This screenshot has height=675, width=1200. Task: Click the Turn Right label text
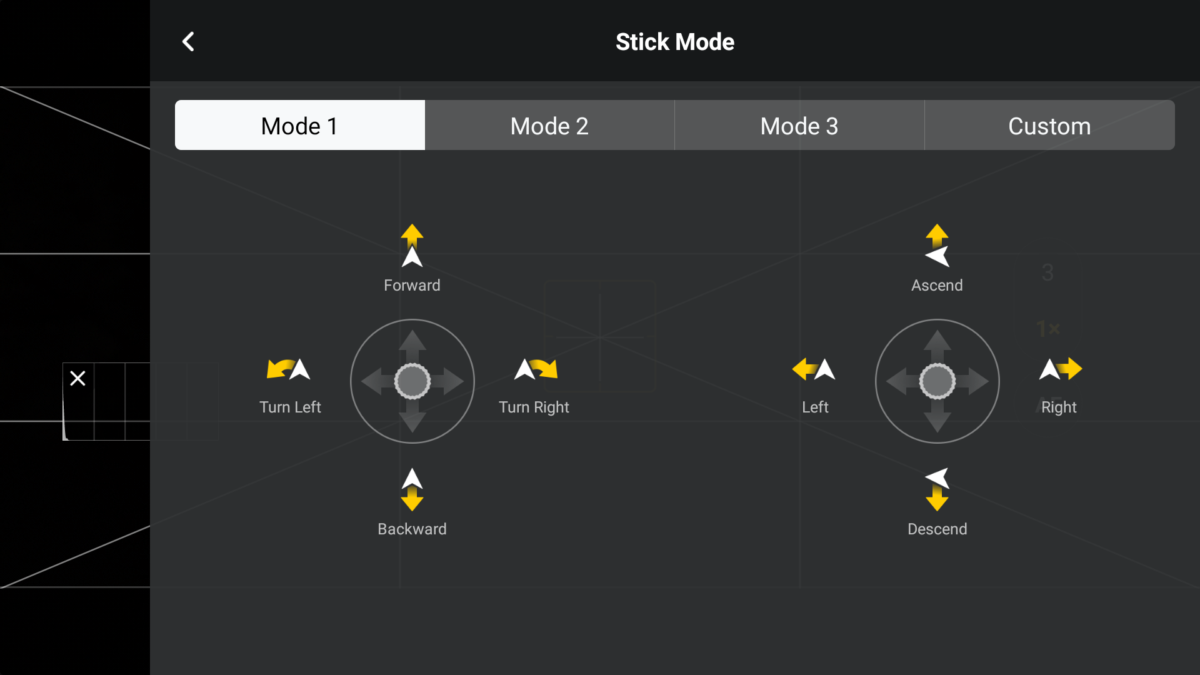click(534, 407)
